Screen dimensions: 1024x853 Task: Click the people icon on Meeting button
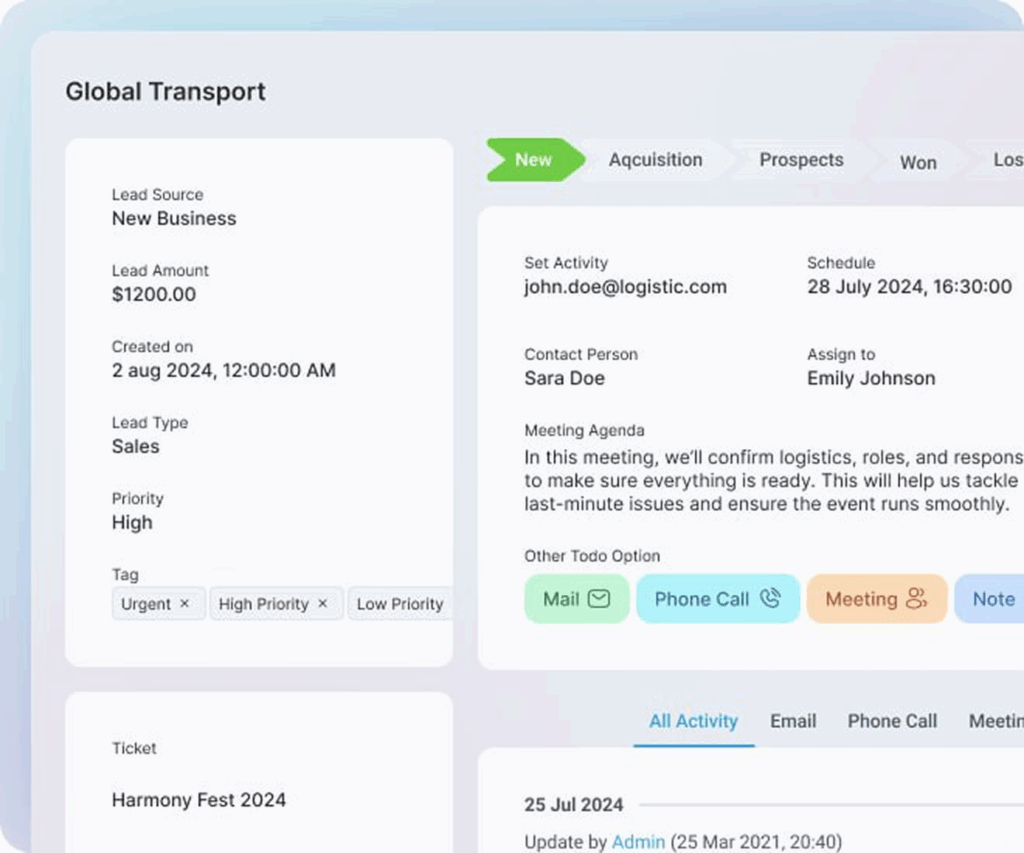click(916, 599)
